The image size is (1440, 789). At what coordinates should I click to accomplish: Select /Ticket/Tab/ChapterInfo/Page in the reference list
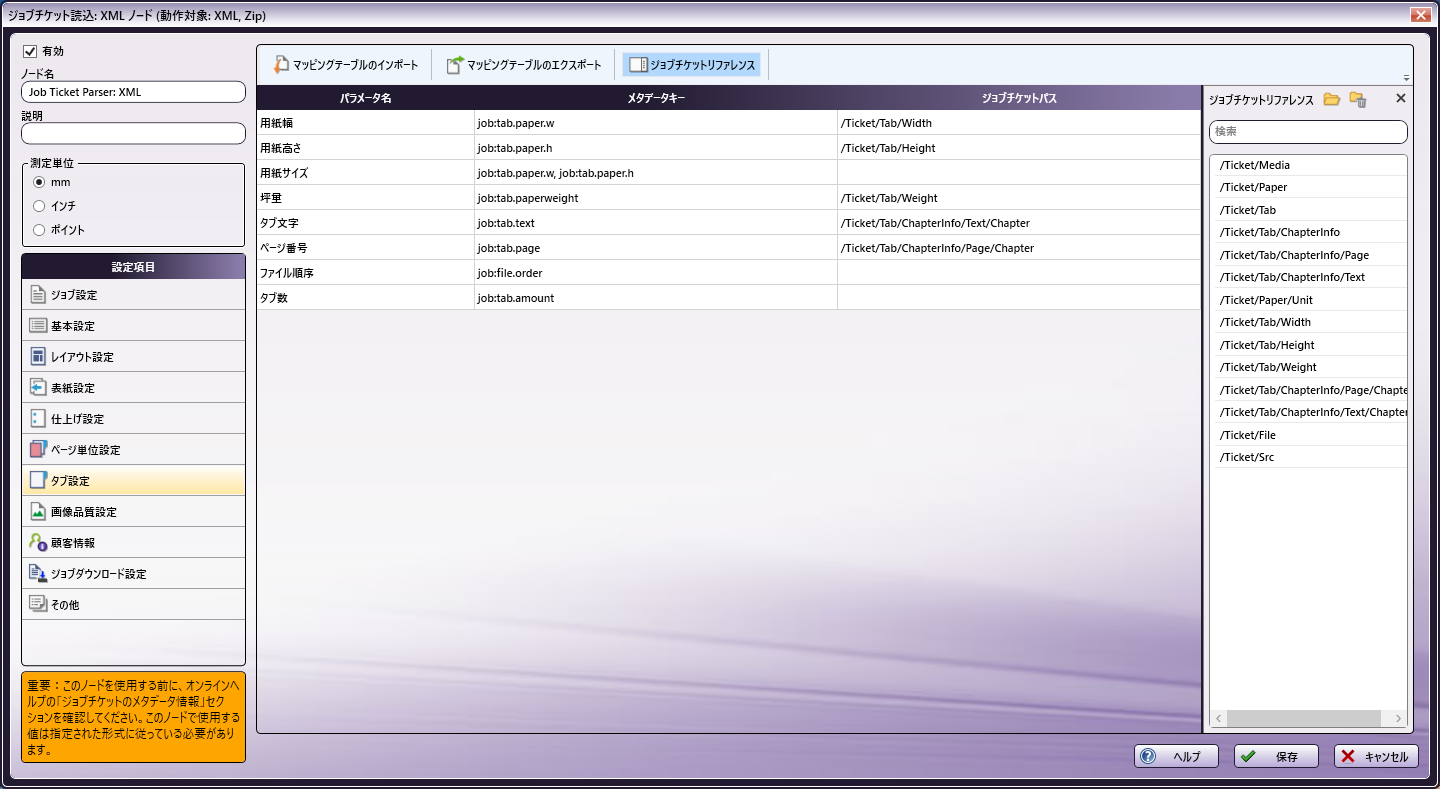[x=1310, y=255]
